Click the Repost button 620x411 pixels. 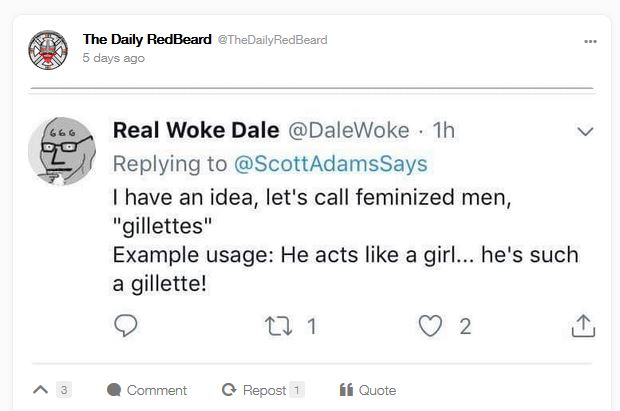tap(254, 390)
